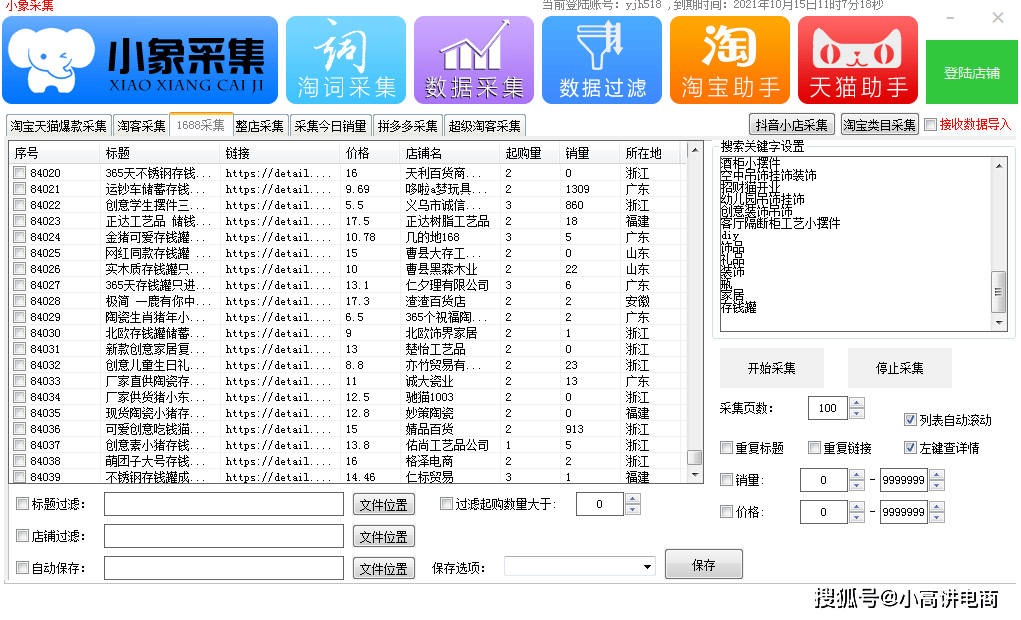The height and width of the screenshot is (620, 1021).
Task: Toggle the 重复链接 checkbox
Action: click(x=814, y=447)
